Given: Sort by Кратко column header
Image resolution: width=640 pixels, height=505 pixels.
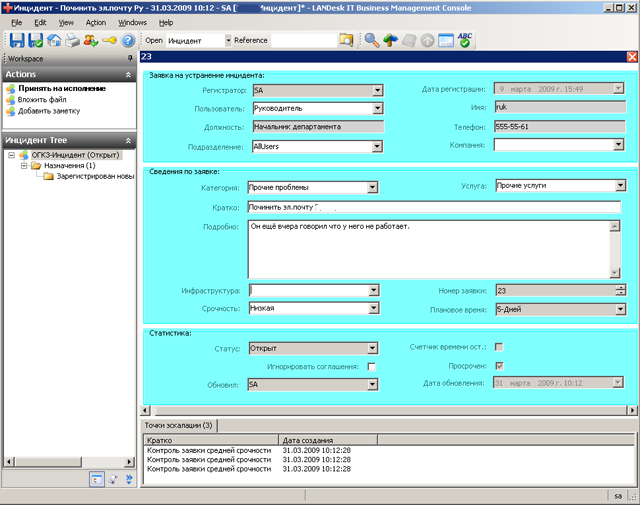Looking at the screenshot, I should [211, 440].
